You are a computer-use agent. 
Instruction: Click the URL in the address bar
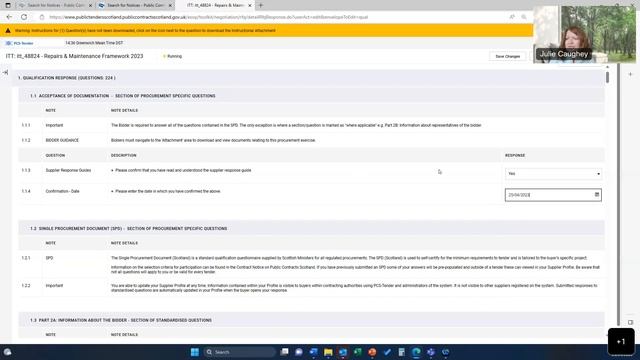pyautogui.click(x=209, y=17)
